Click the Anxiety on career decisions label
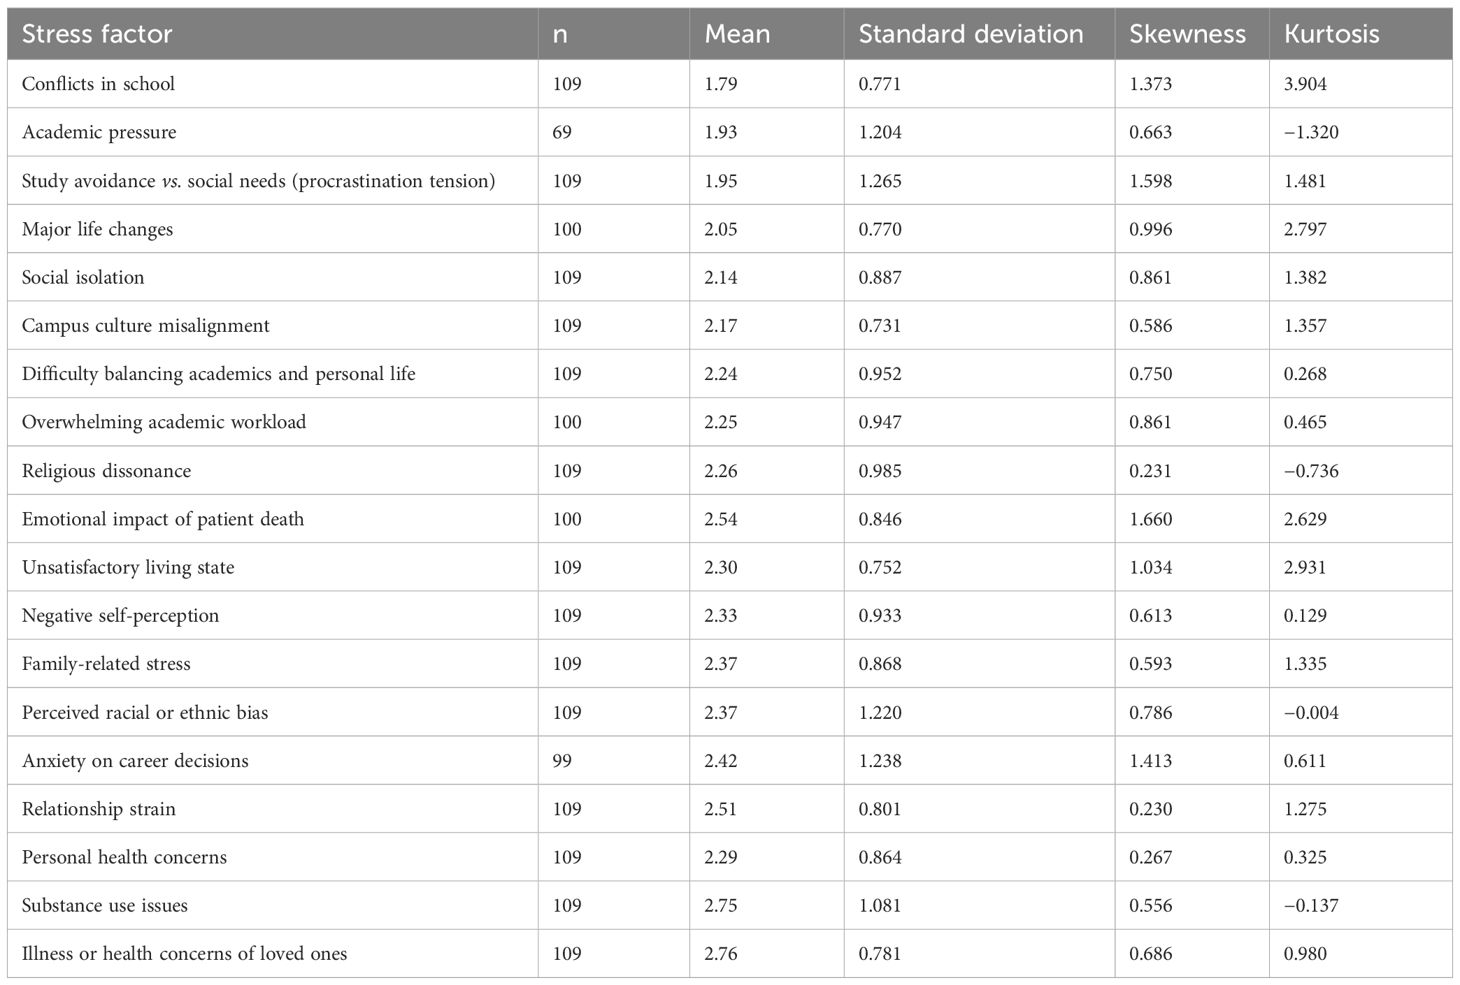This screenshot has width=1460, height=985. pyautogui.click(x=135, y=761)
